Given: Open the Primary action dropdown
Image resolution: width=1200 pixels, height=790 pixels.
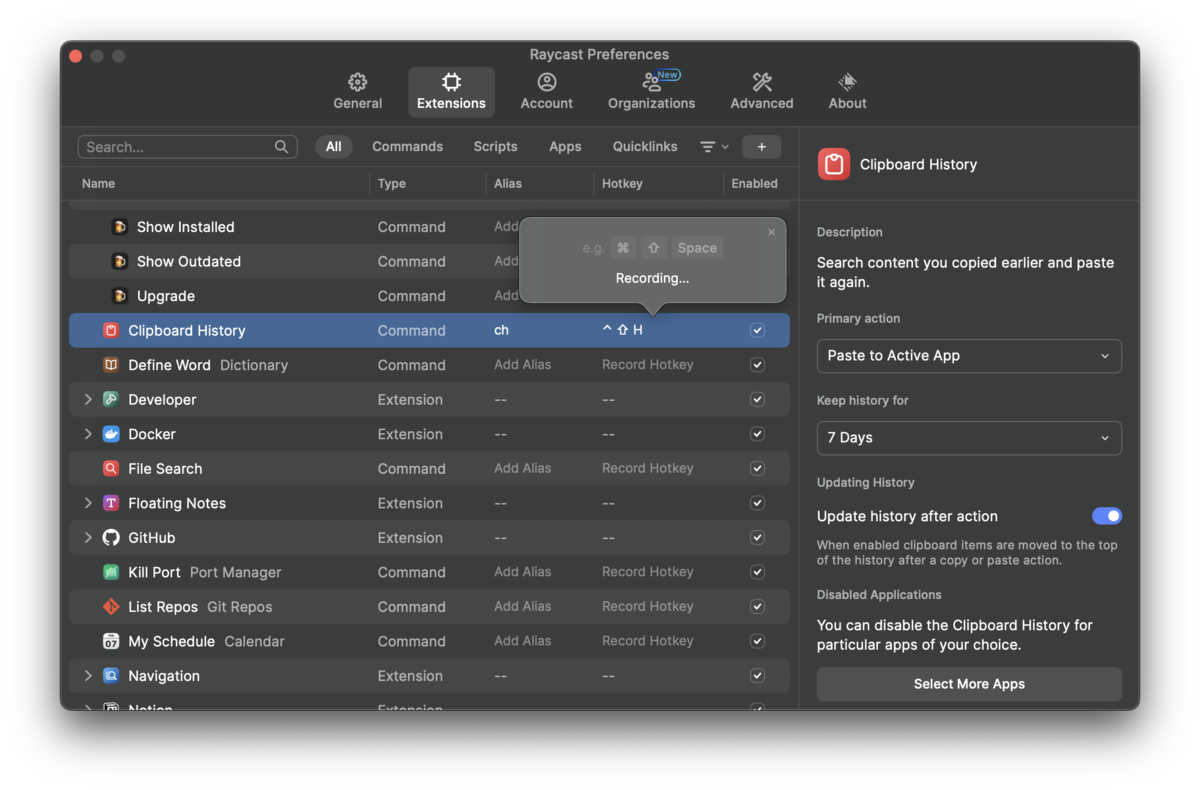Looking at the screenshot, I should [x=969, y=356].
